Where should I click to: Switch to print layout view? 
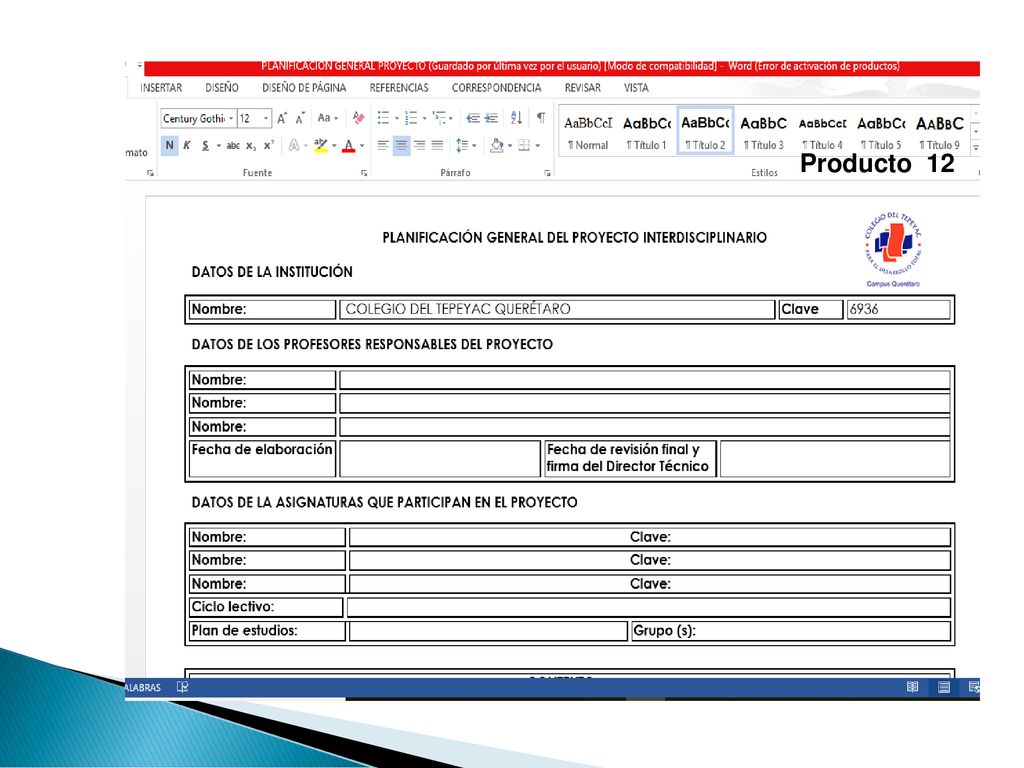click(944, 687)
